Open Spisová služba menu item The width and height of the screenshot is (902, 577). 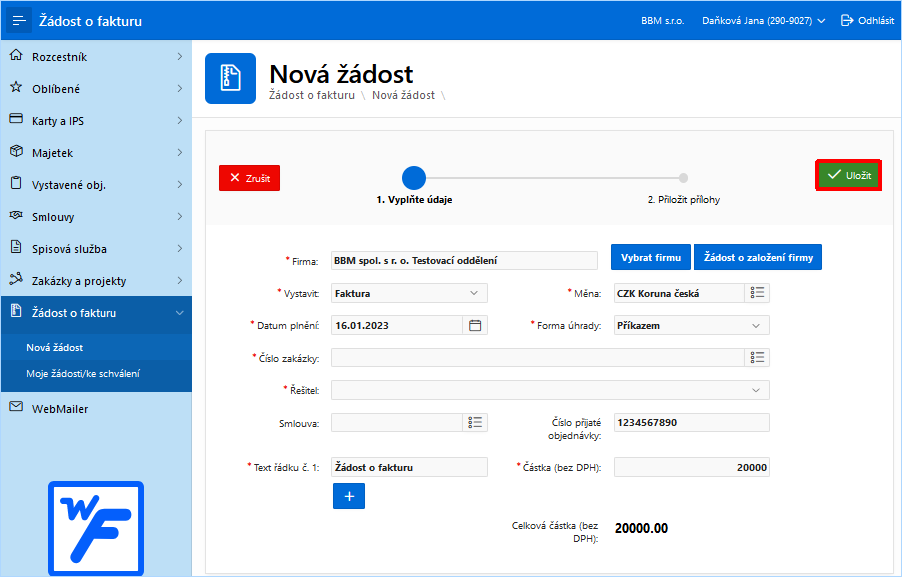96,249
